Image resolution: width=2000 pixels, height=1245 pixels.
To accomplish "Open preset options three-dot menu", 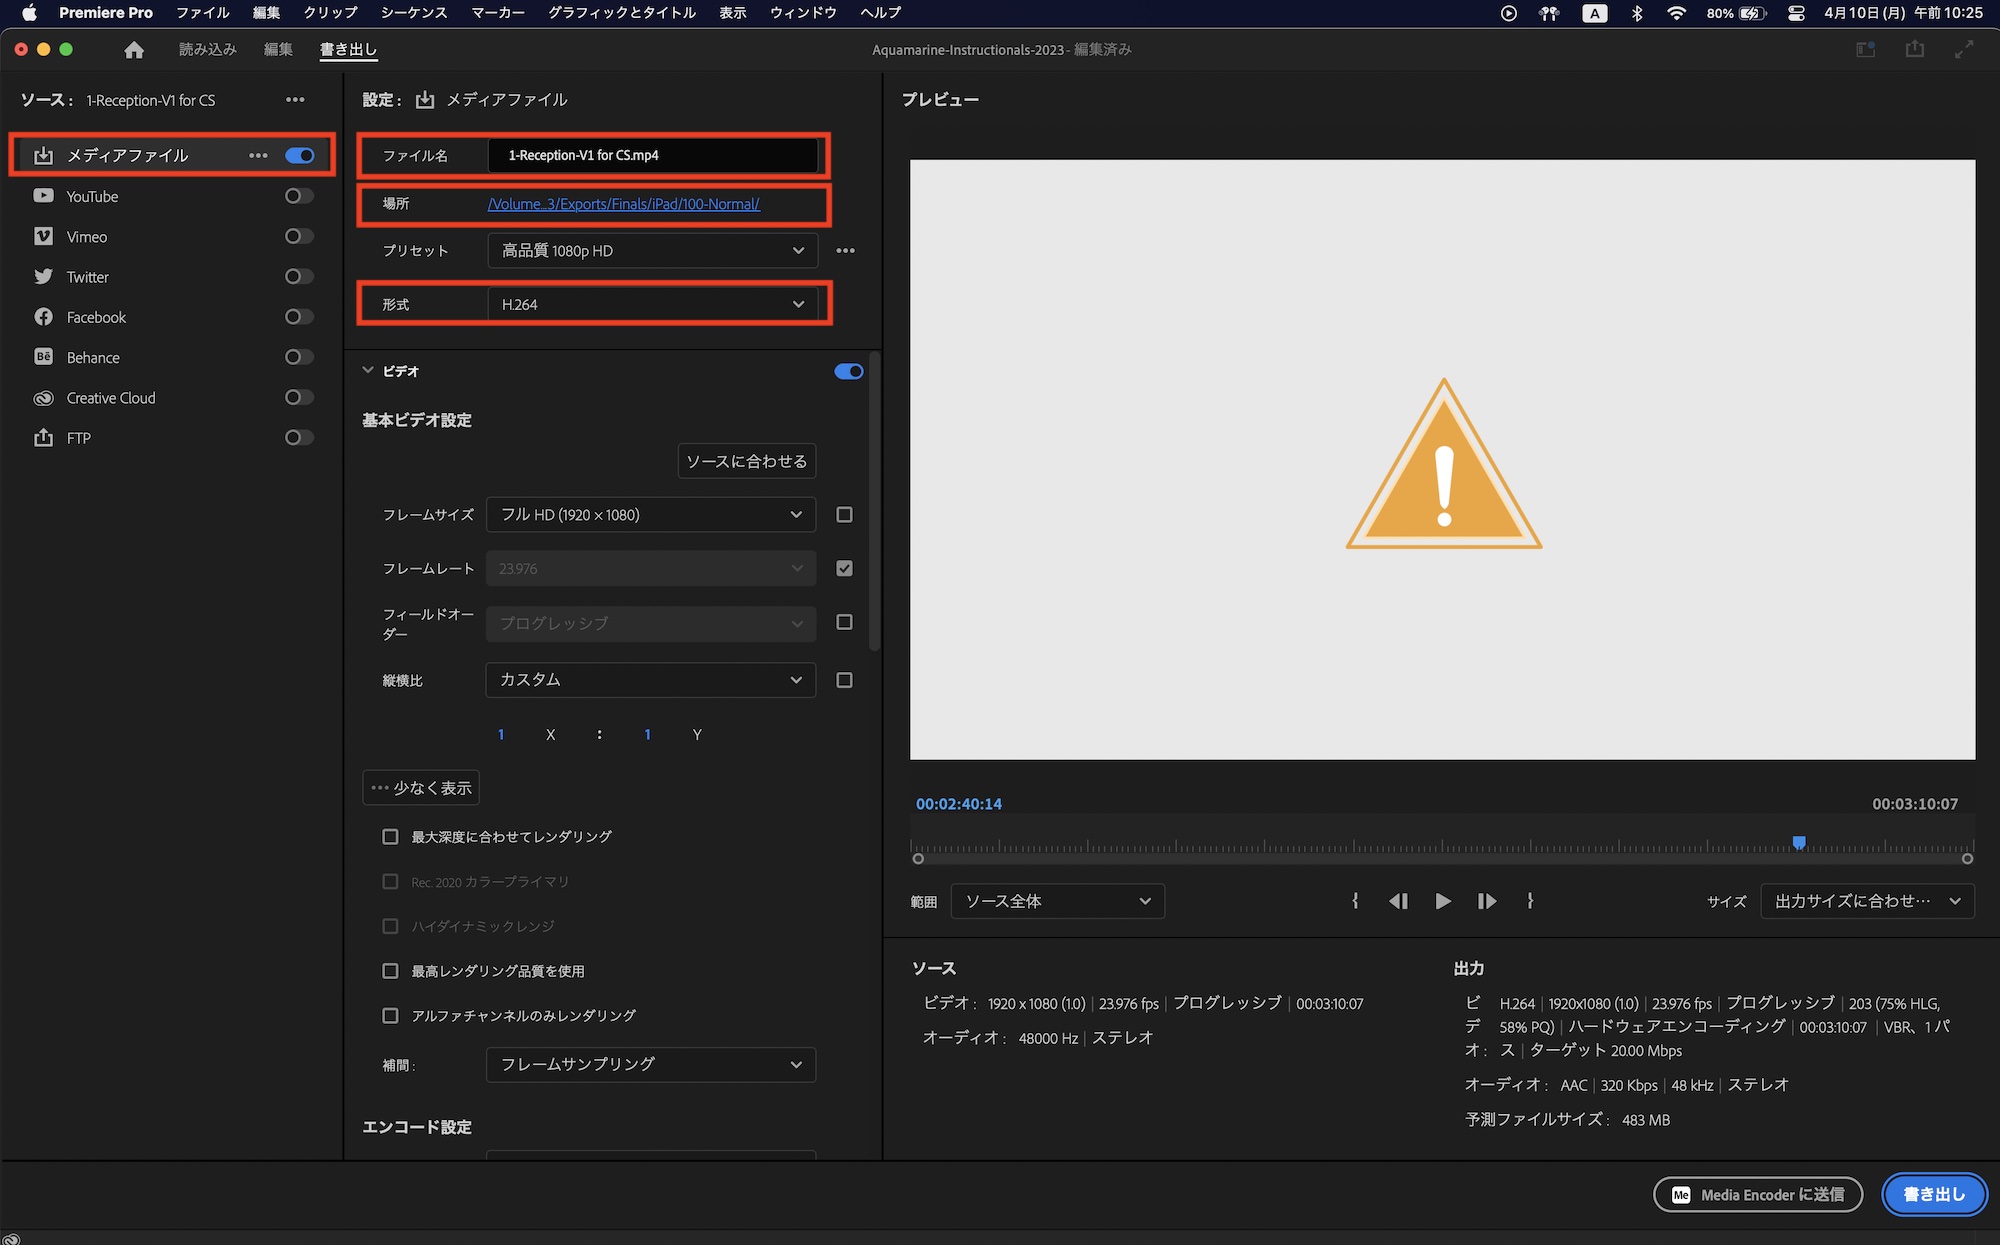I will click(x=845, y=251).
